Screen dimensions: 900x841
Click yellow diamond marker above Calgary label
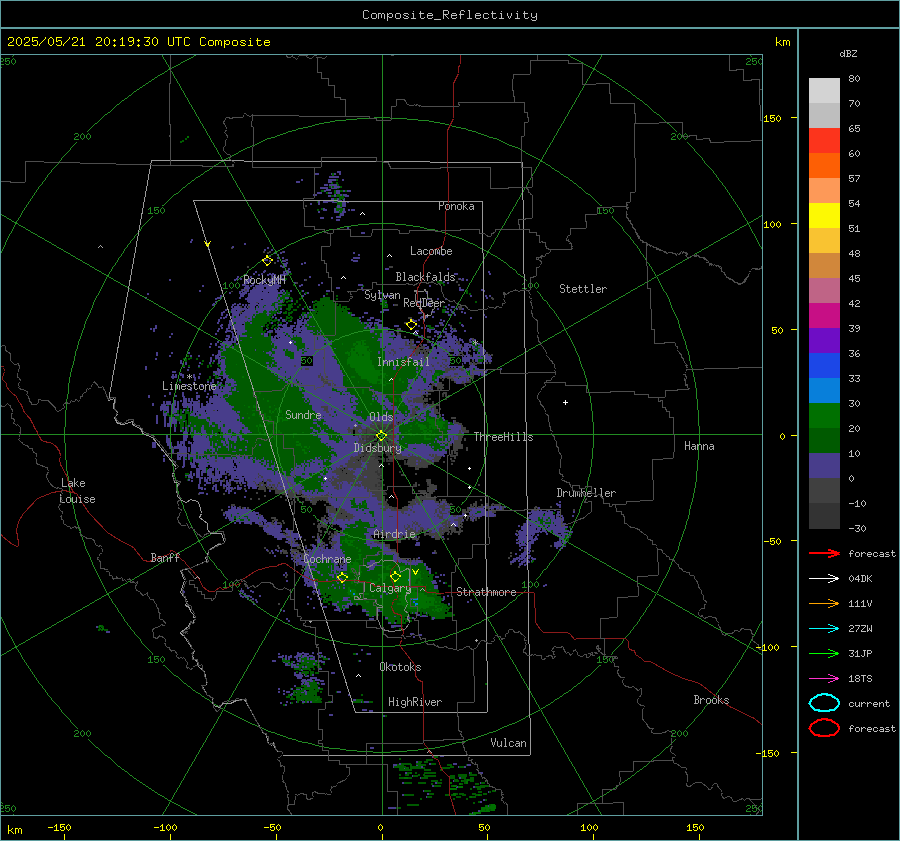pyautogui.click(x=395, y=576)
